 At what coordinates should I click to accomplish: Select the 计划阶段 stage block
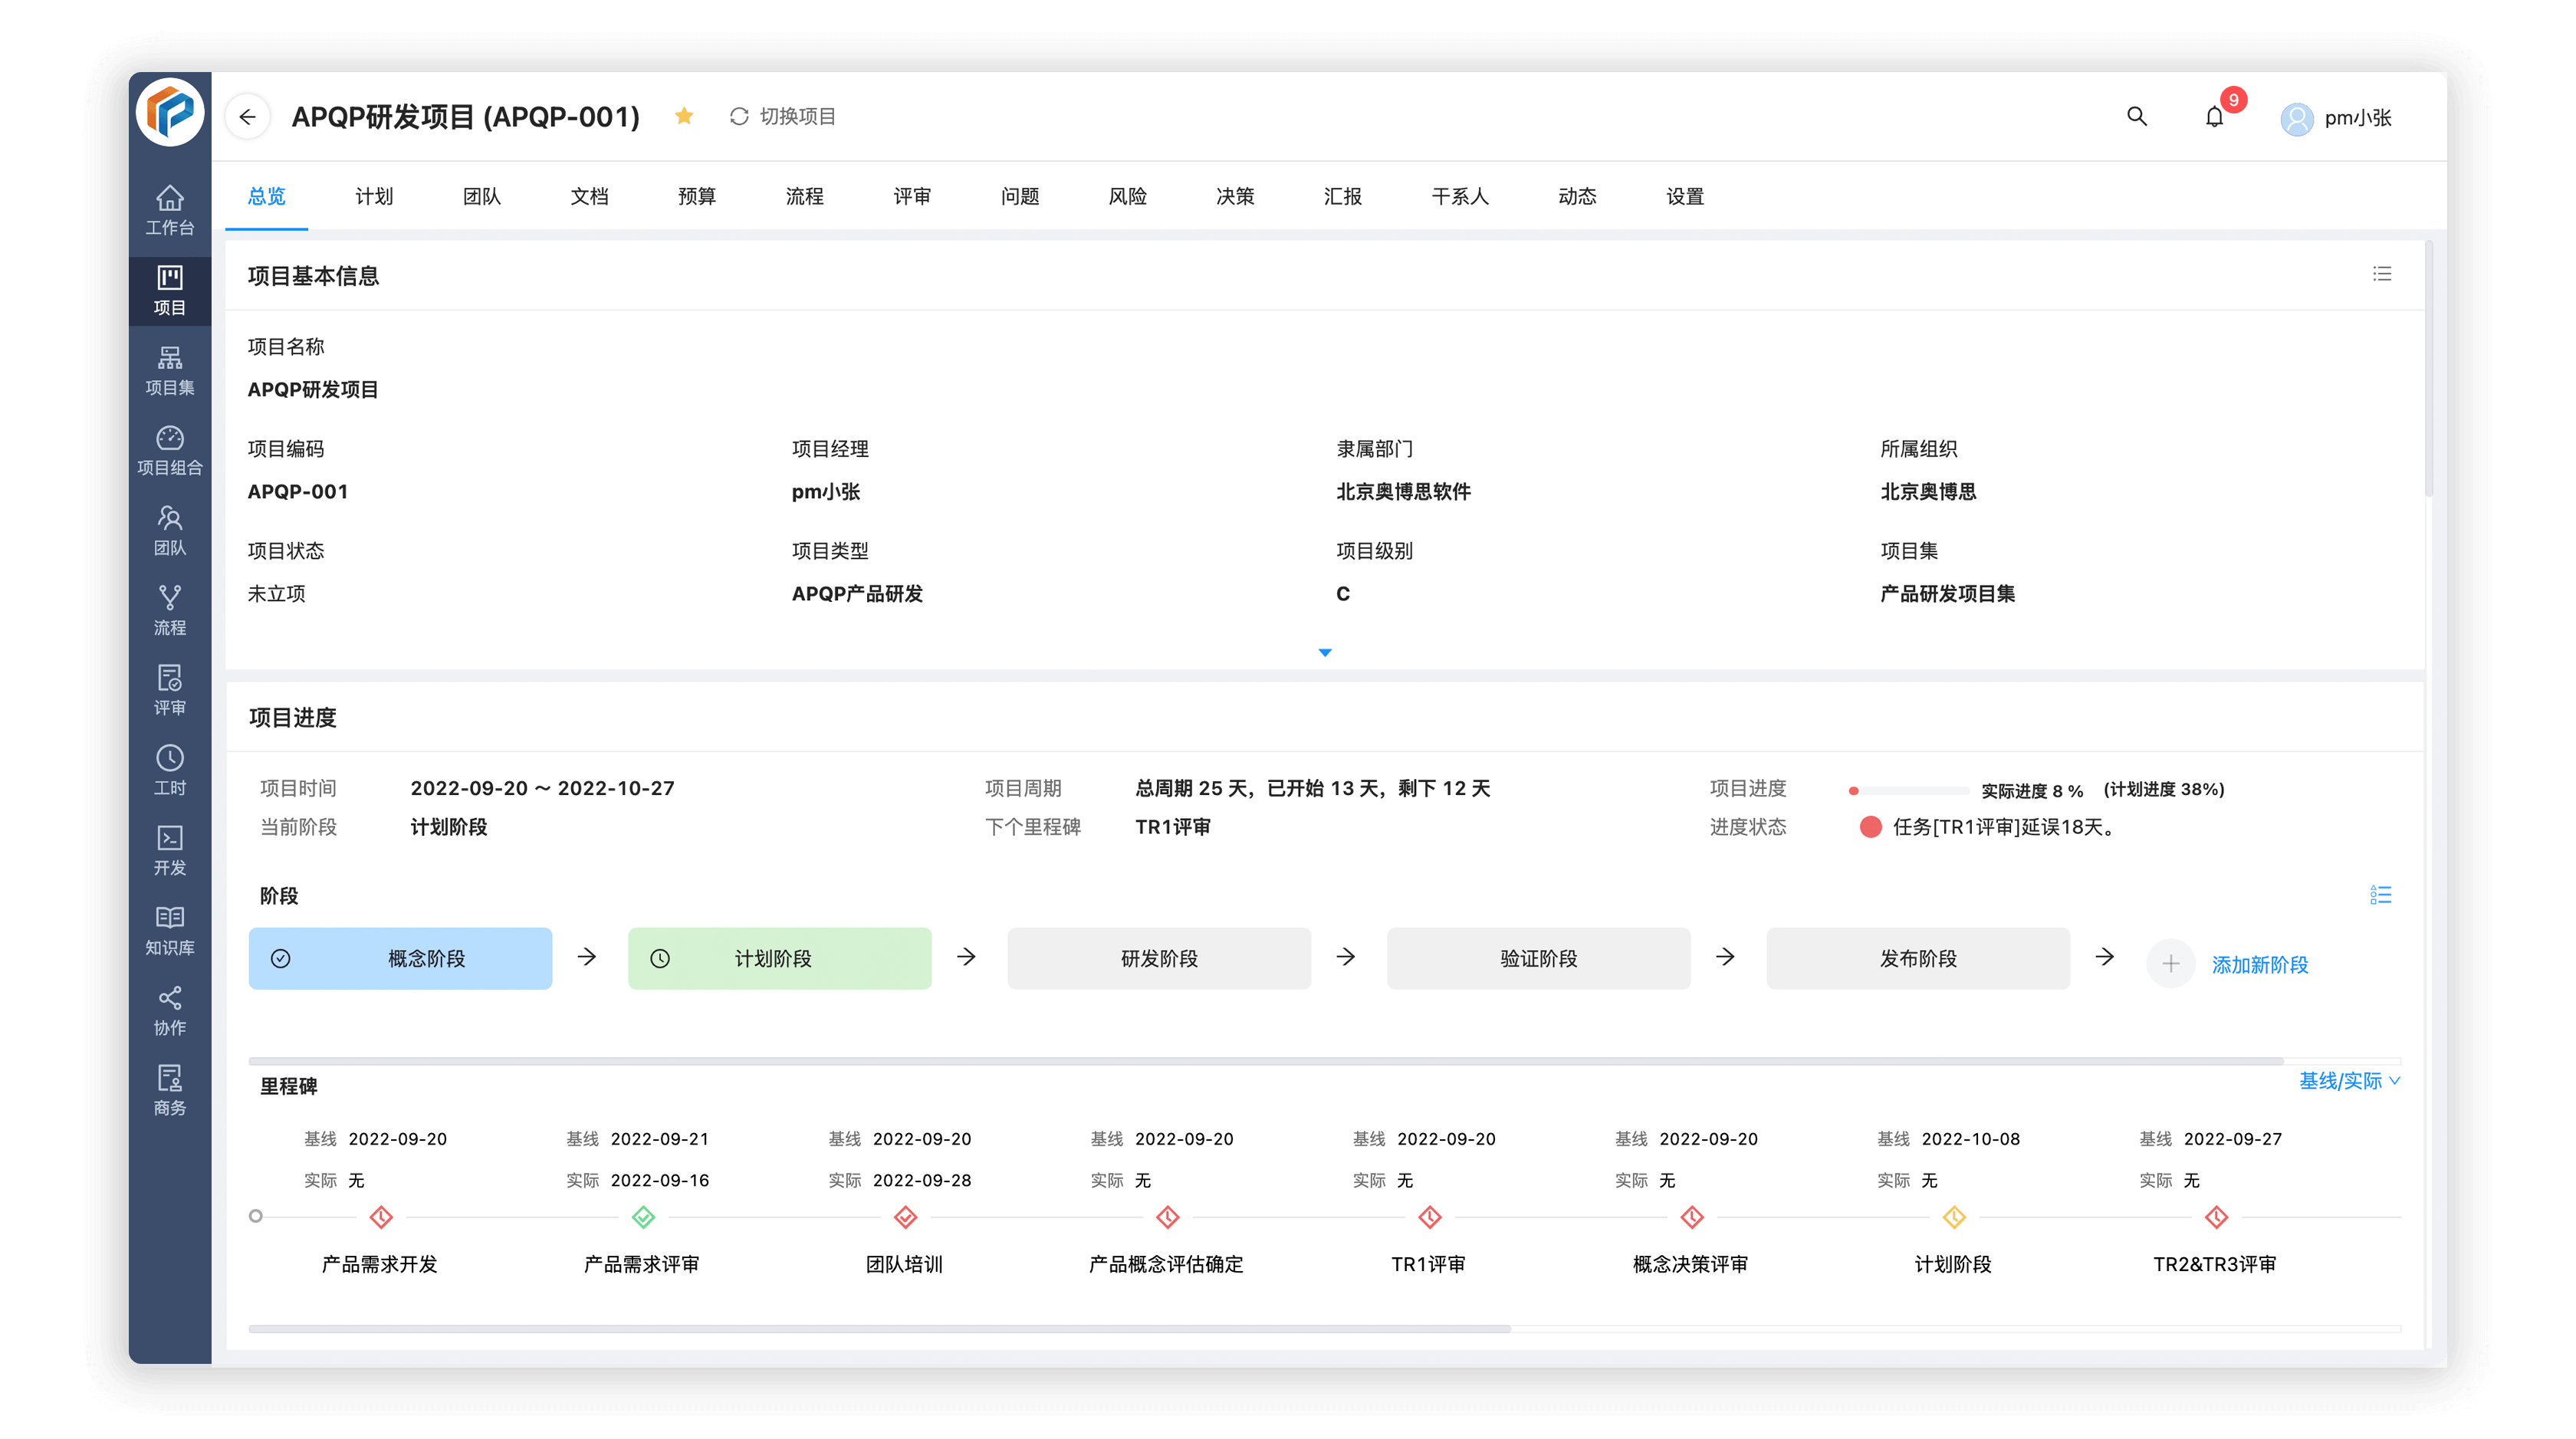pos(780,958)
